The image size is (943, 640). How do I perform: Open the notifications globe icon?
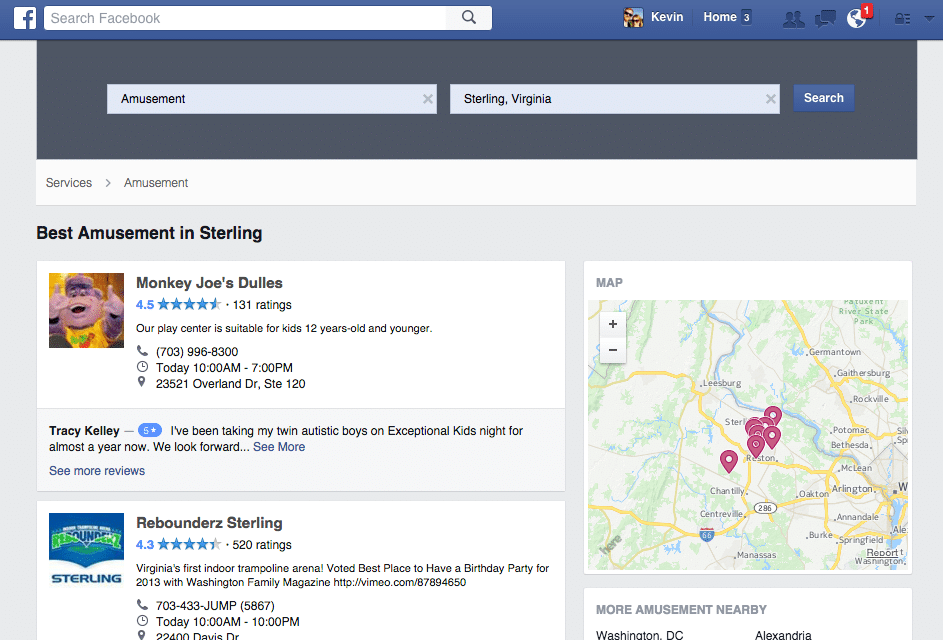[856, 18]
